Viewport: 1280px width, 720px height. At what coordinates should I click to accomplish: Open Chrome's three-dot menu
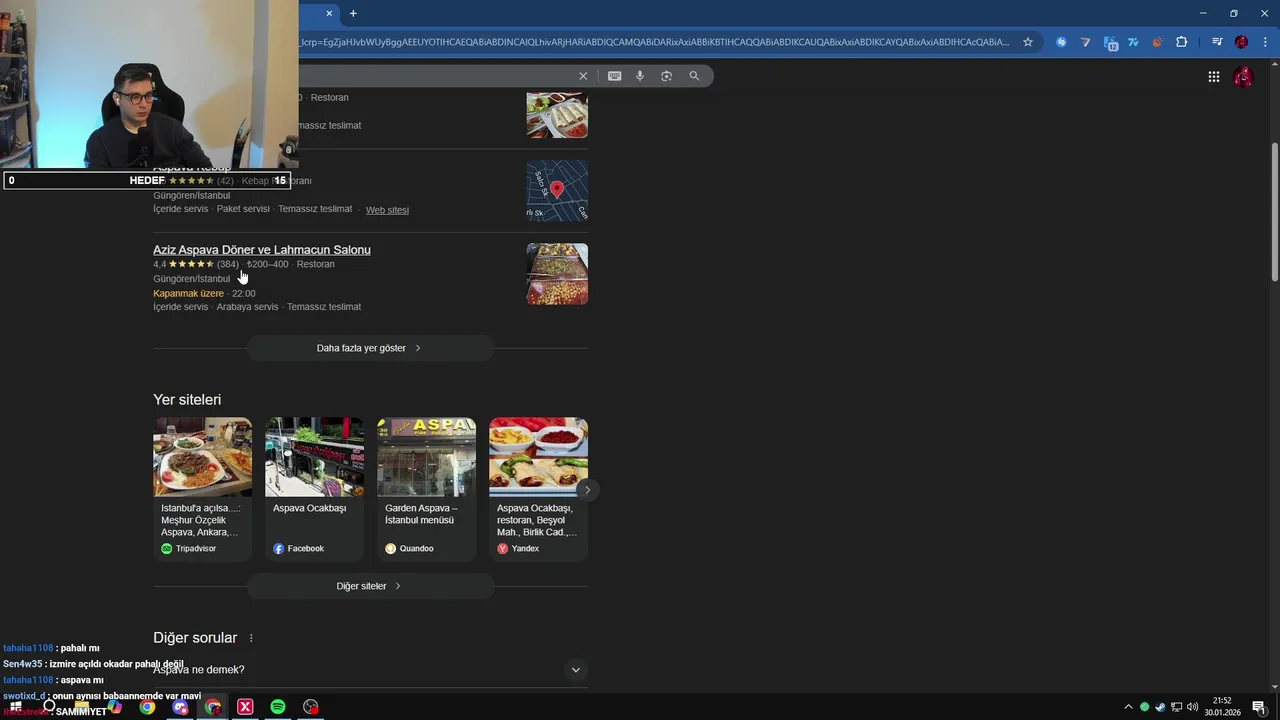(1264, 42)
